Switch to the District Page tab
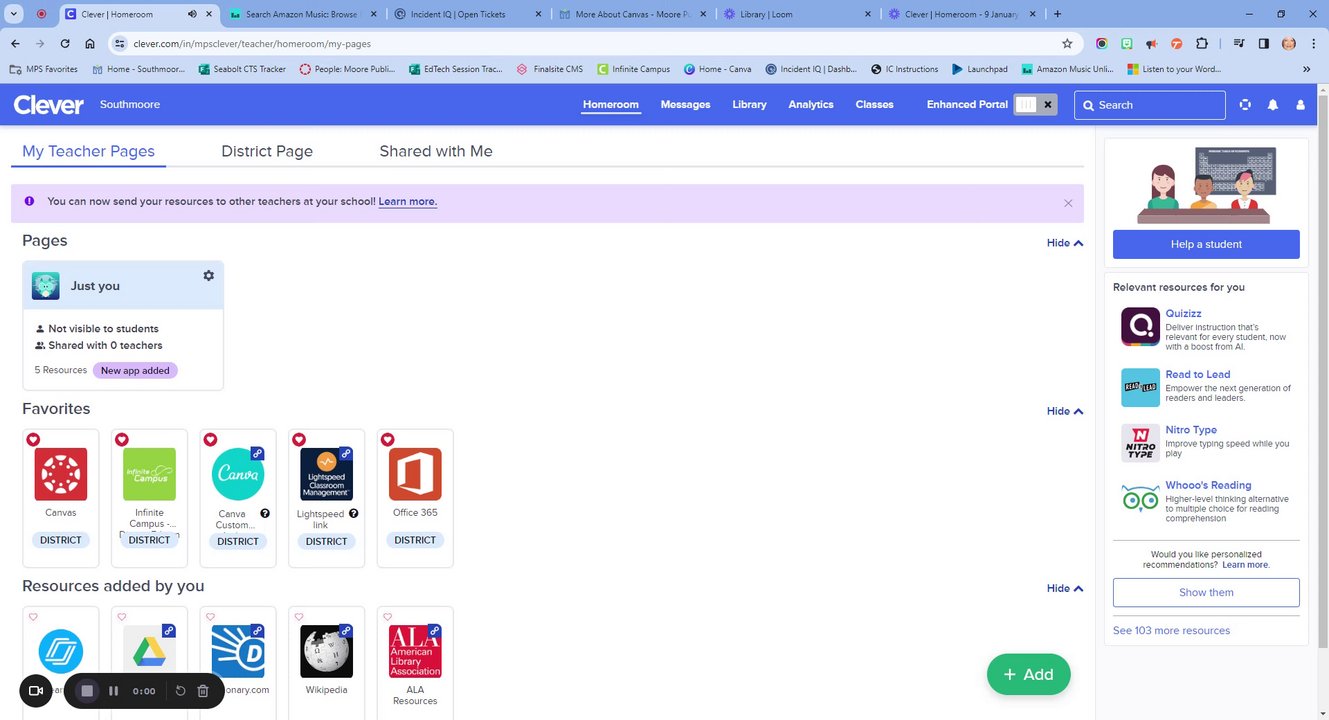This screenshot has width=1329, height=720. point(267,151)
